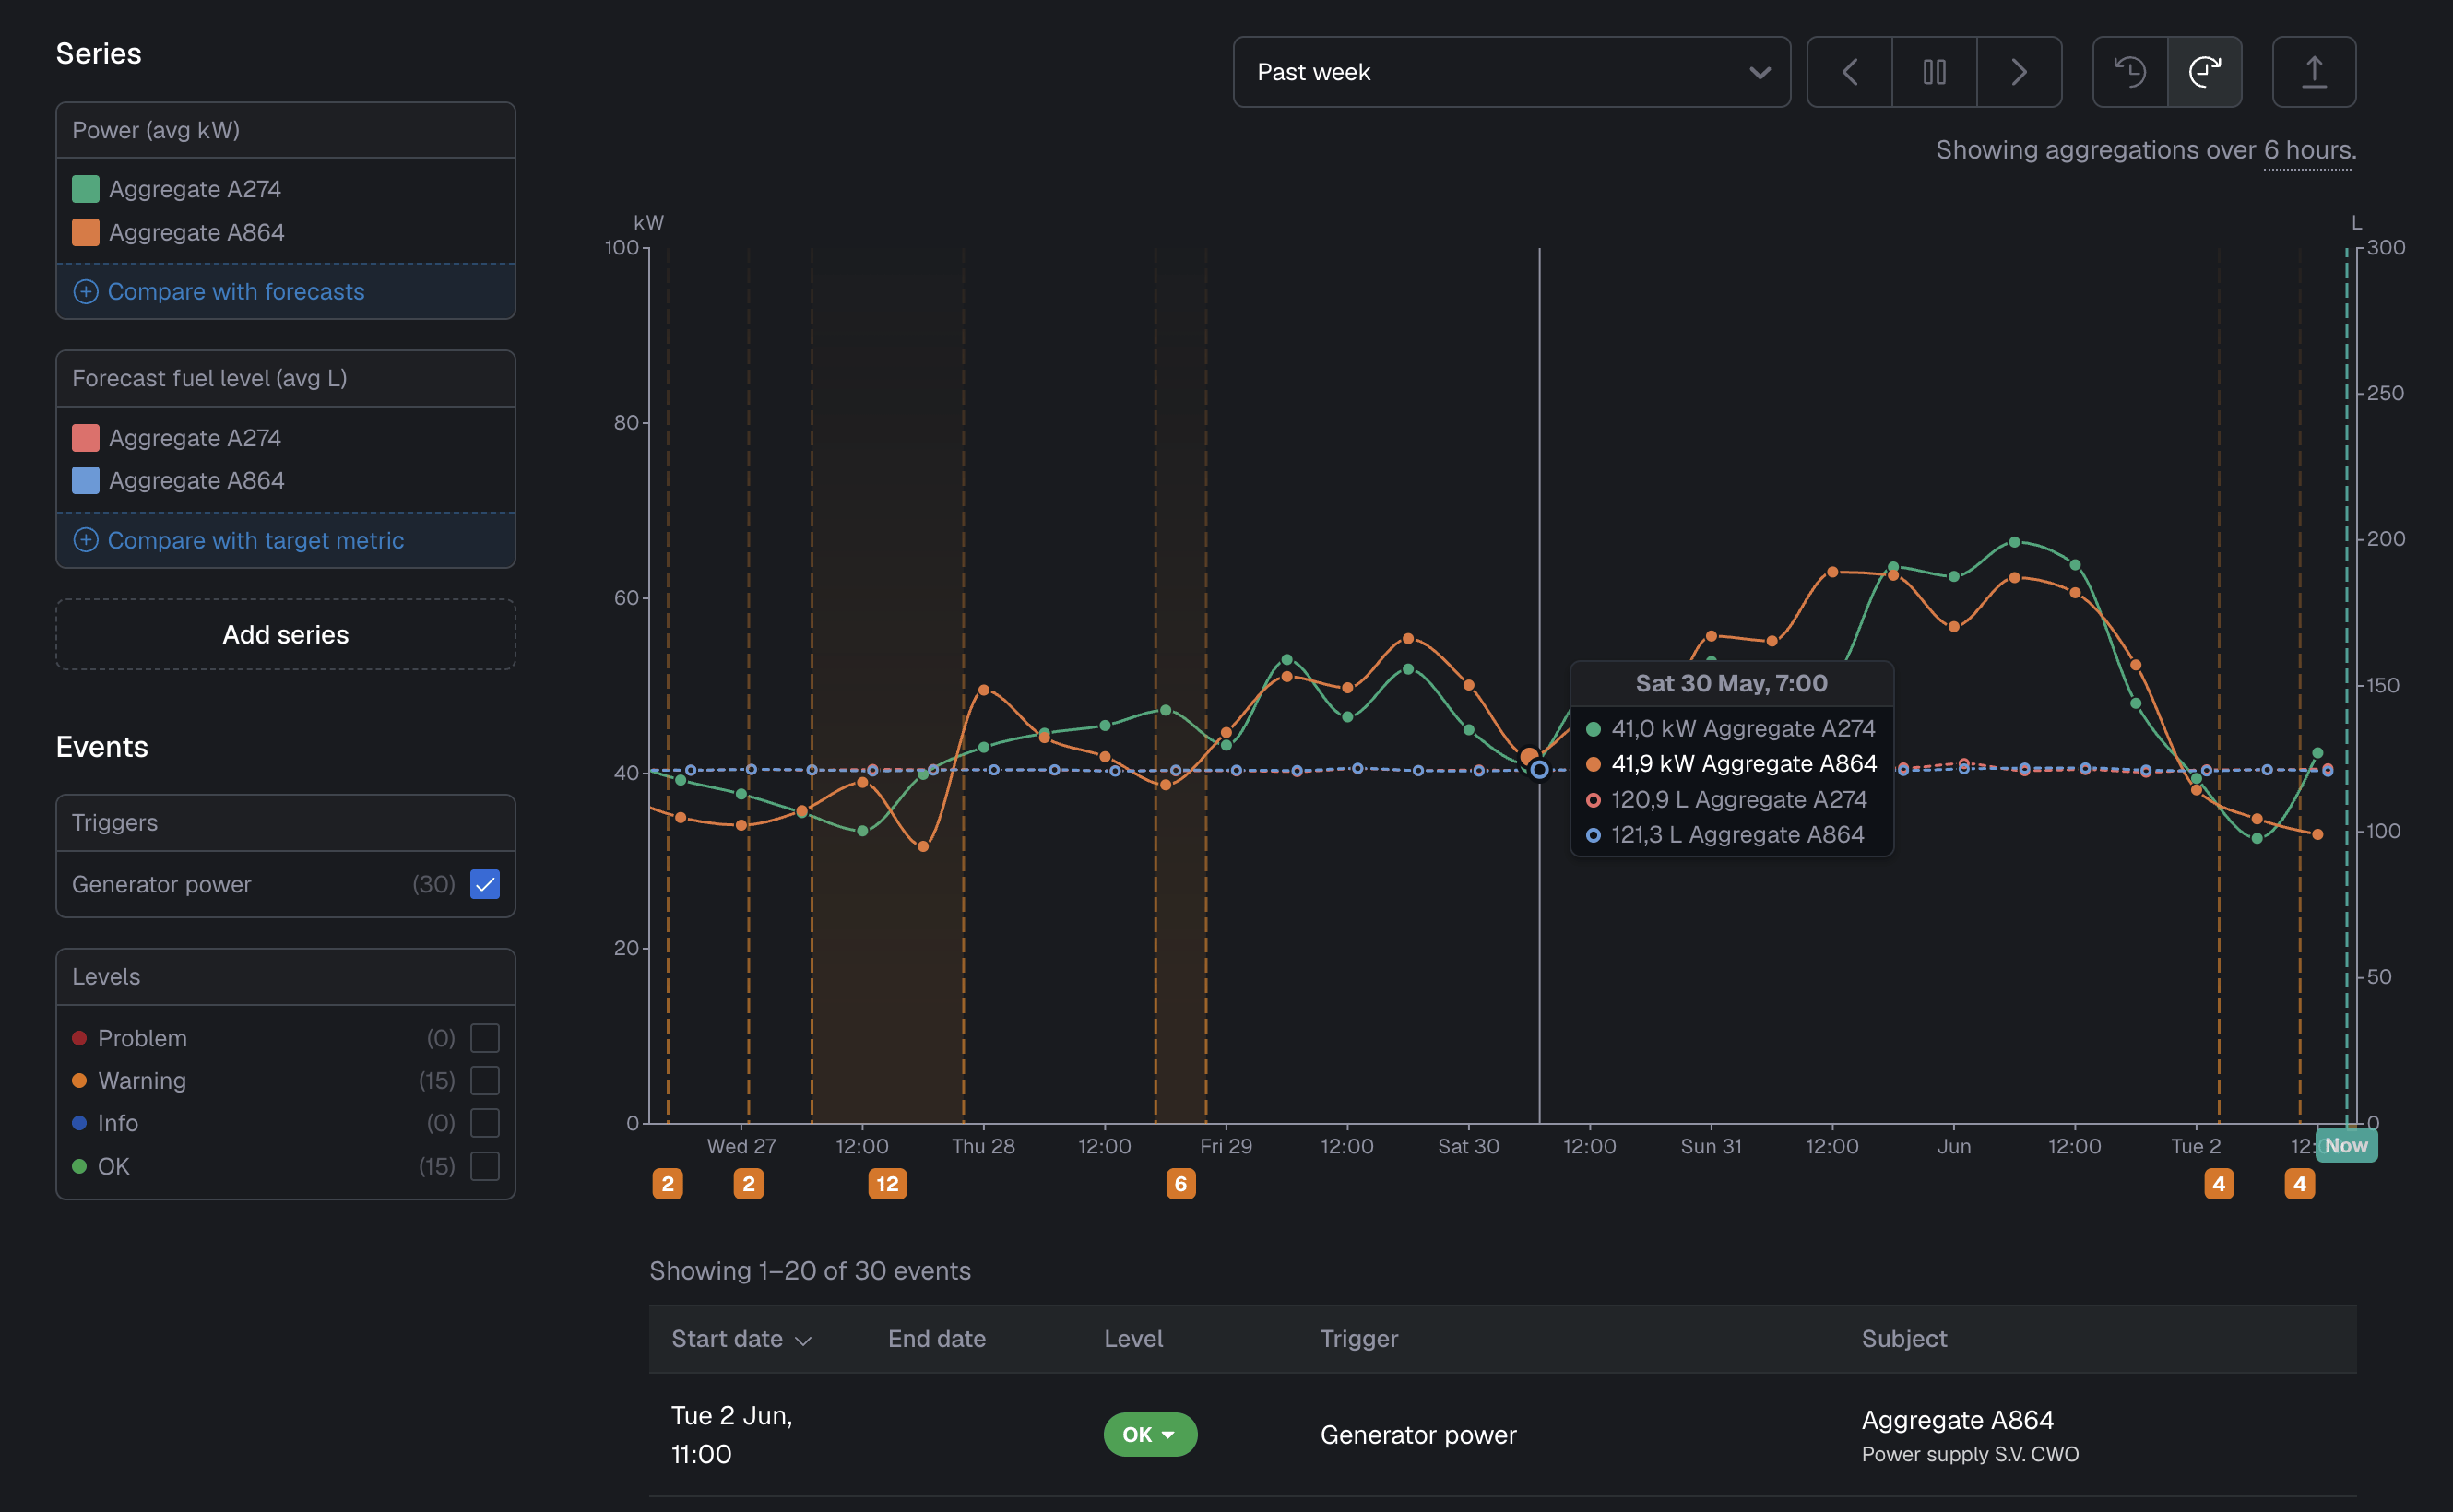The image size is (2453, 1512).
Task: Click red swatch of fuel Aggregate A274
Action: [86, 438]
